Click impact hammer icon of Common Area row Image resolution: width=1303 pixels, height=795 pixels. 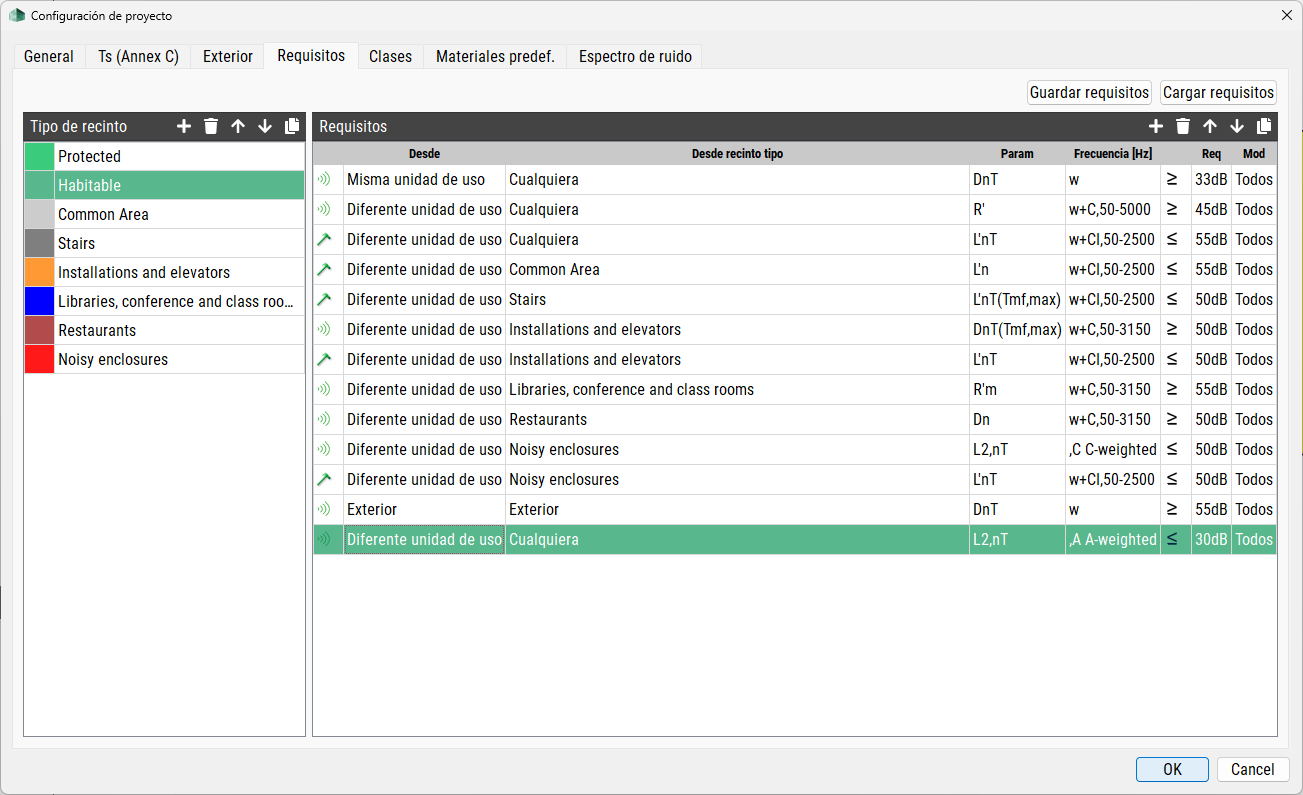click(x=324, y=270)
